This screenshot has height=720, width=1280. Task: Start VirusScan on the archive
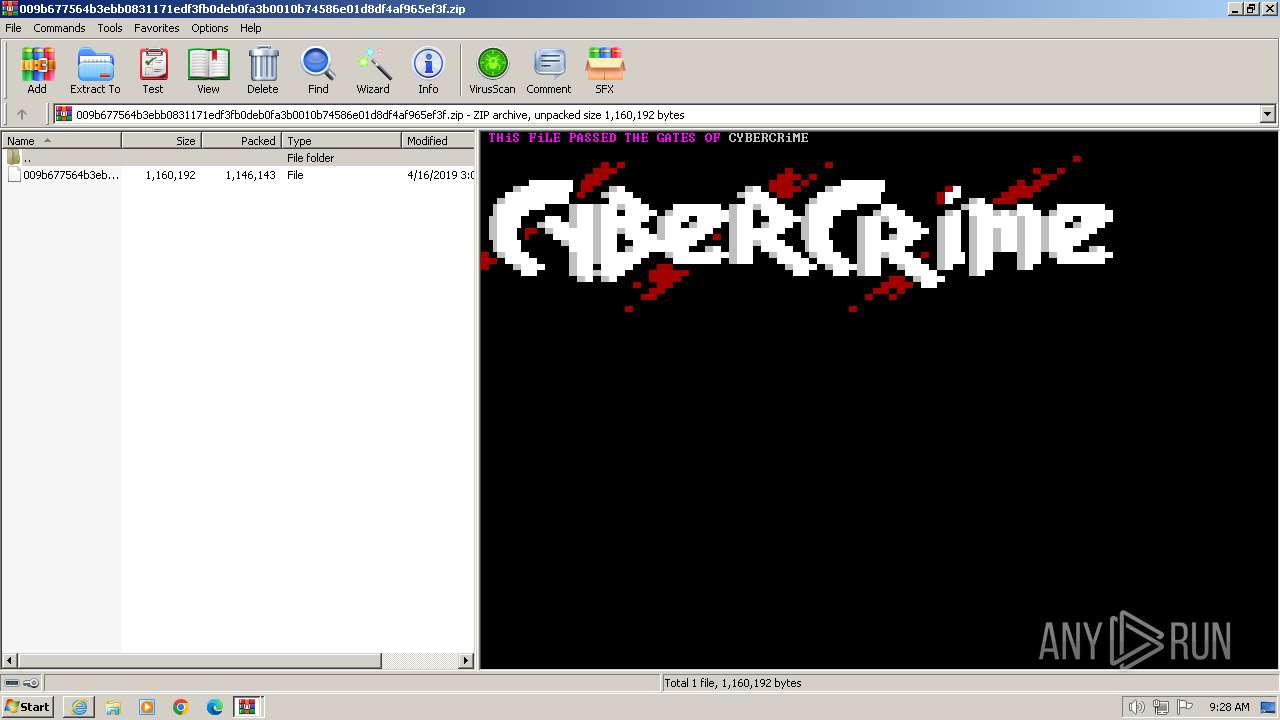coord(492,70)
